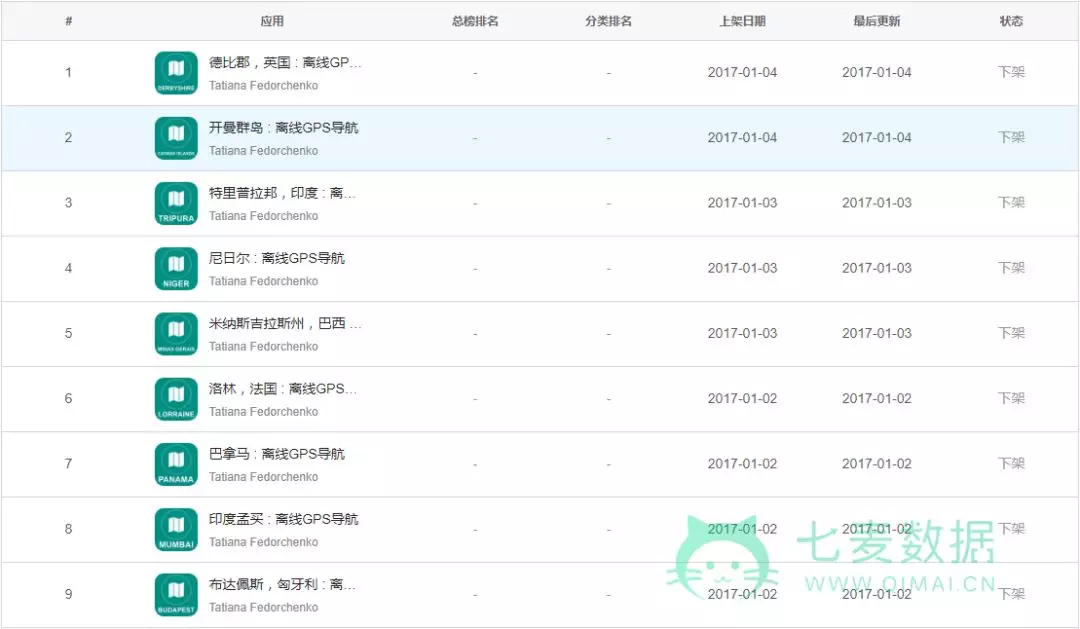Image resolution: width=1080 pixels, height=629 pixels.
Task: Click Tatiana Fedorchenko under the 洛林 app
Action: pyautogui.click(x=263, y=412)
